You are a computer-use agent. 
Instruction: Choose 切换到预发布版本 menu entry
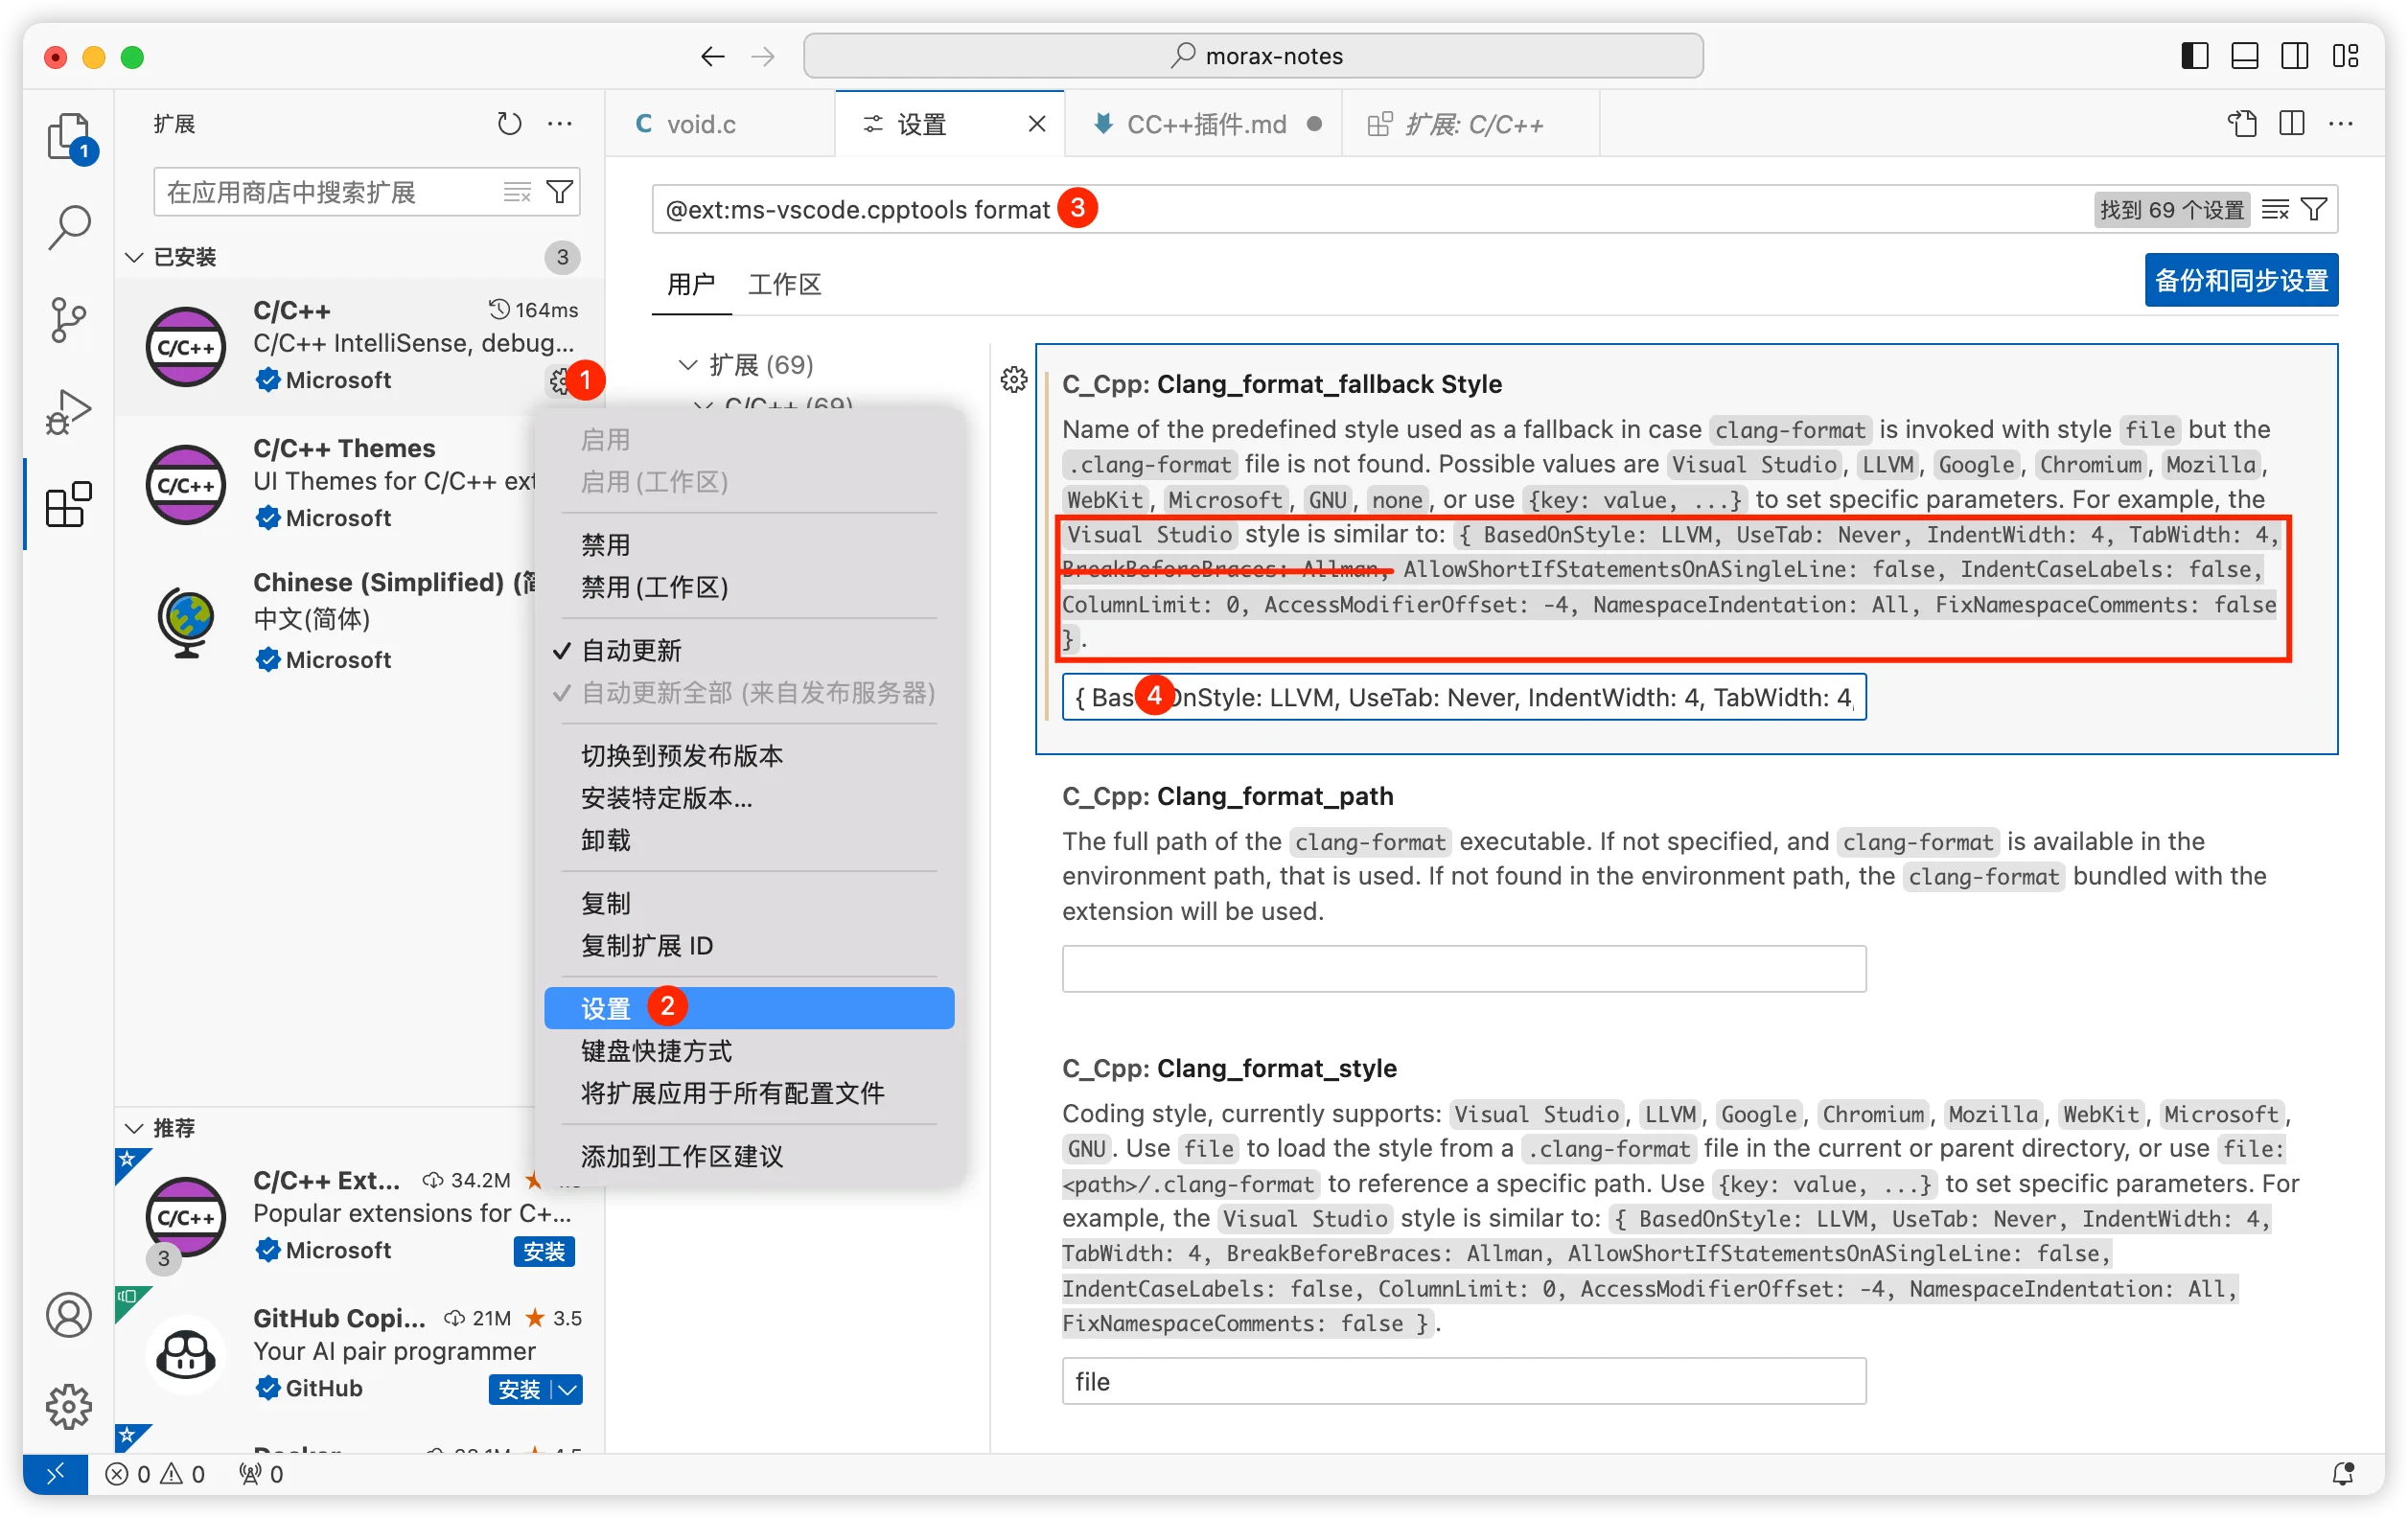point(749,756)
